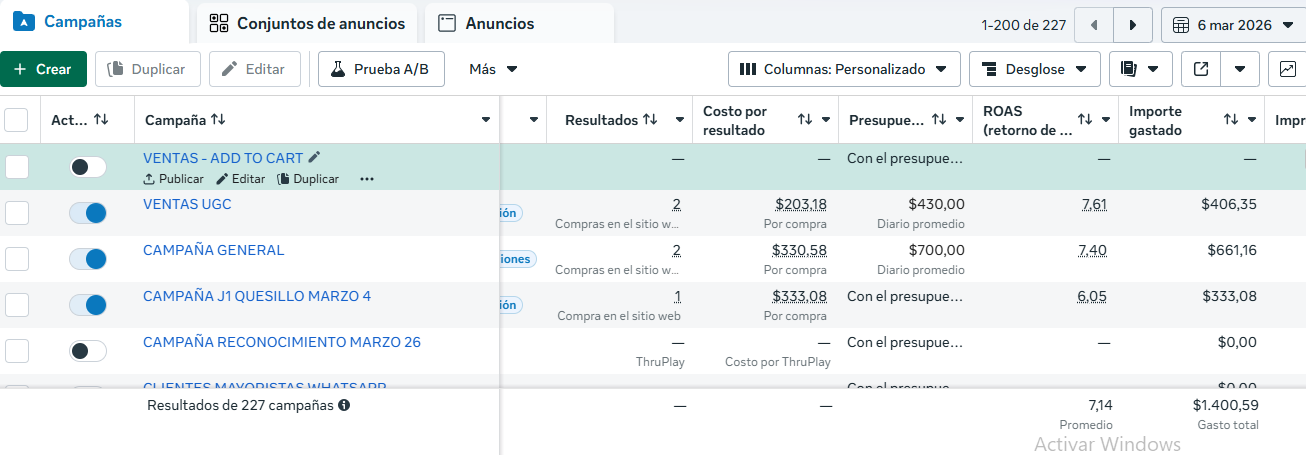Screen dimensions: 1306x455
Task: Turn off the VENTAS UGC campaign toggle
Action: point(88,213)
